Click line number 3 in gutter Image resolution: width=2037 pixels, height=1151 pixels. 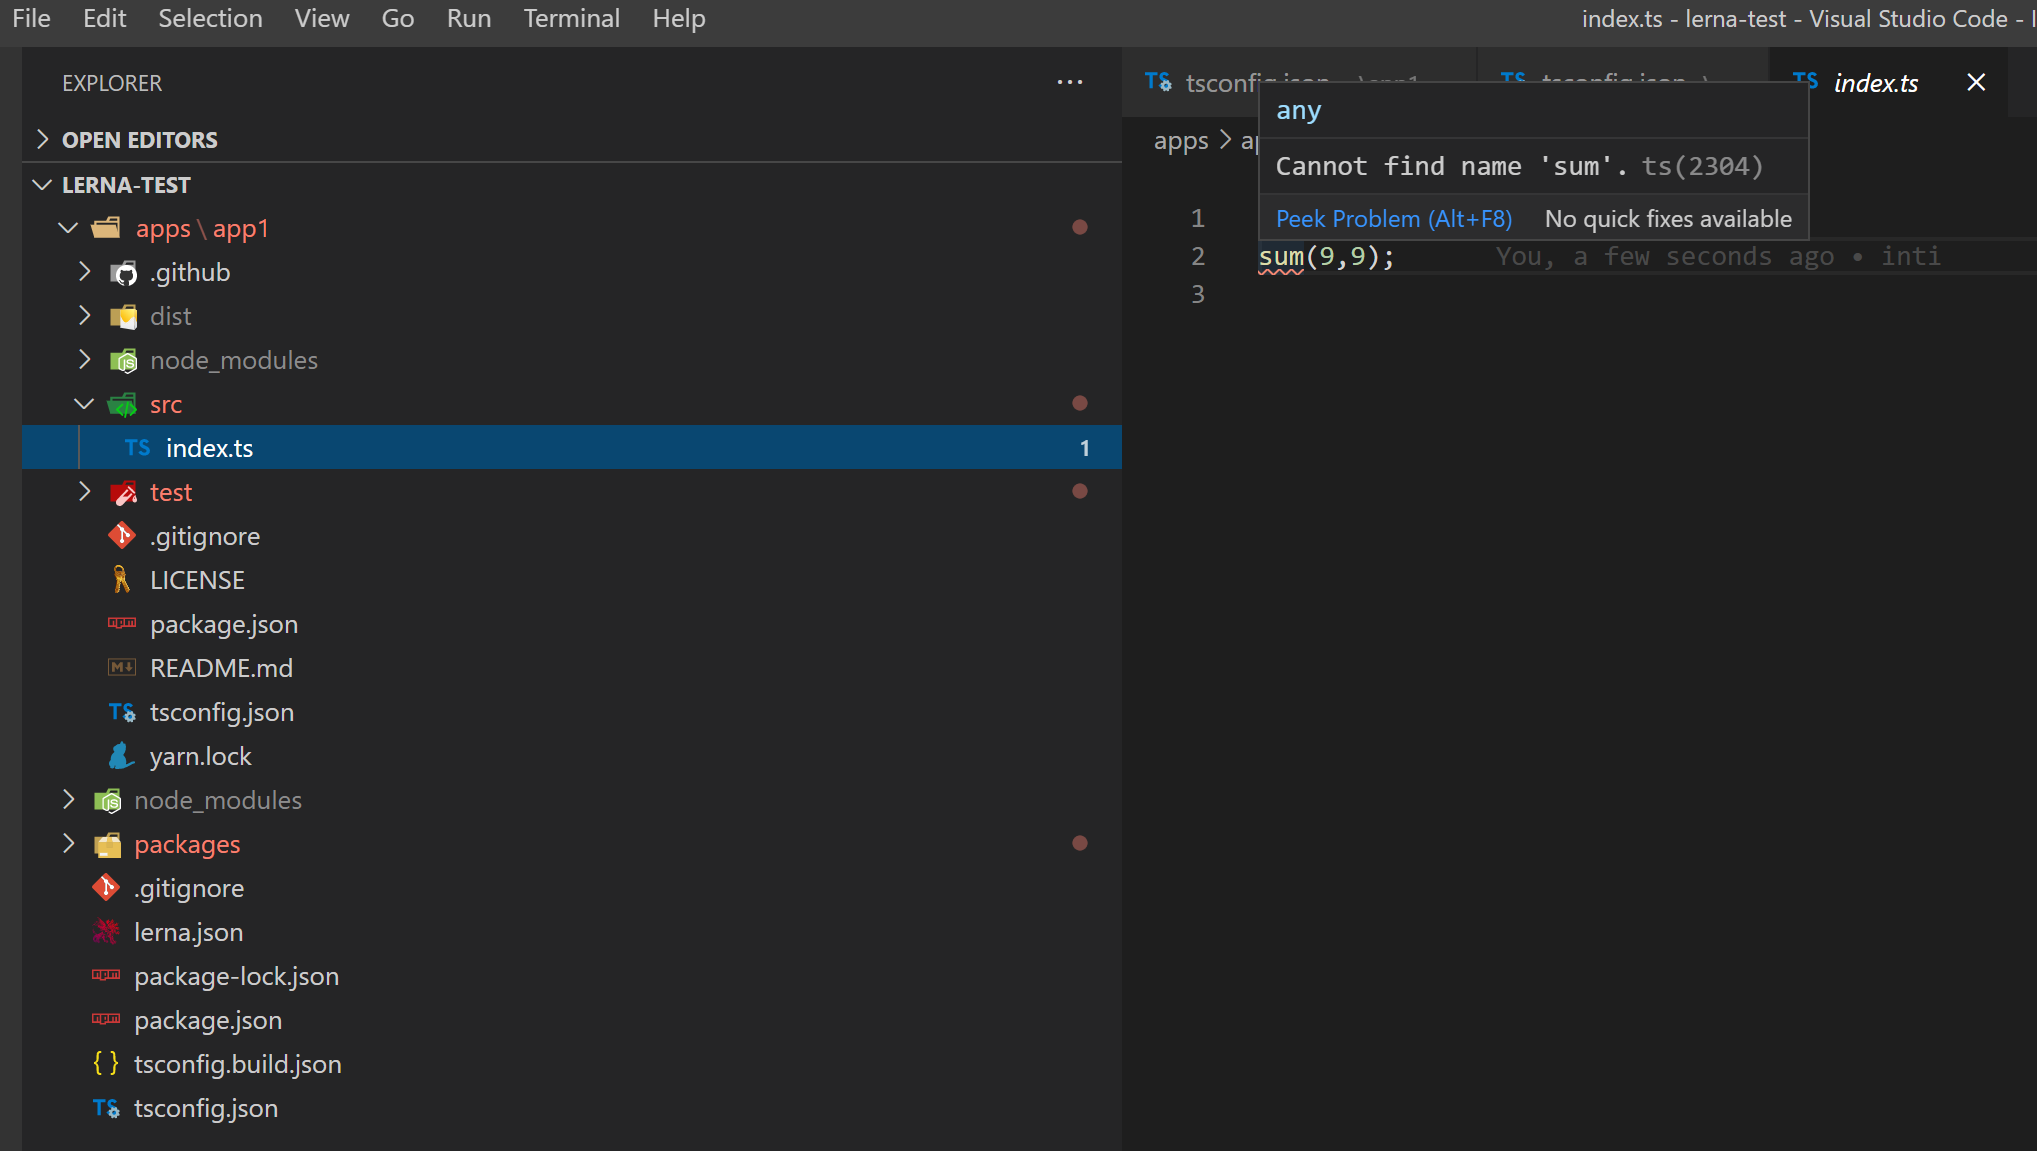pyautogui.click(x=1197, y=294)
